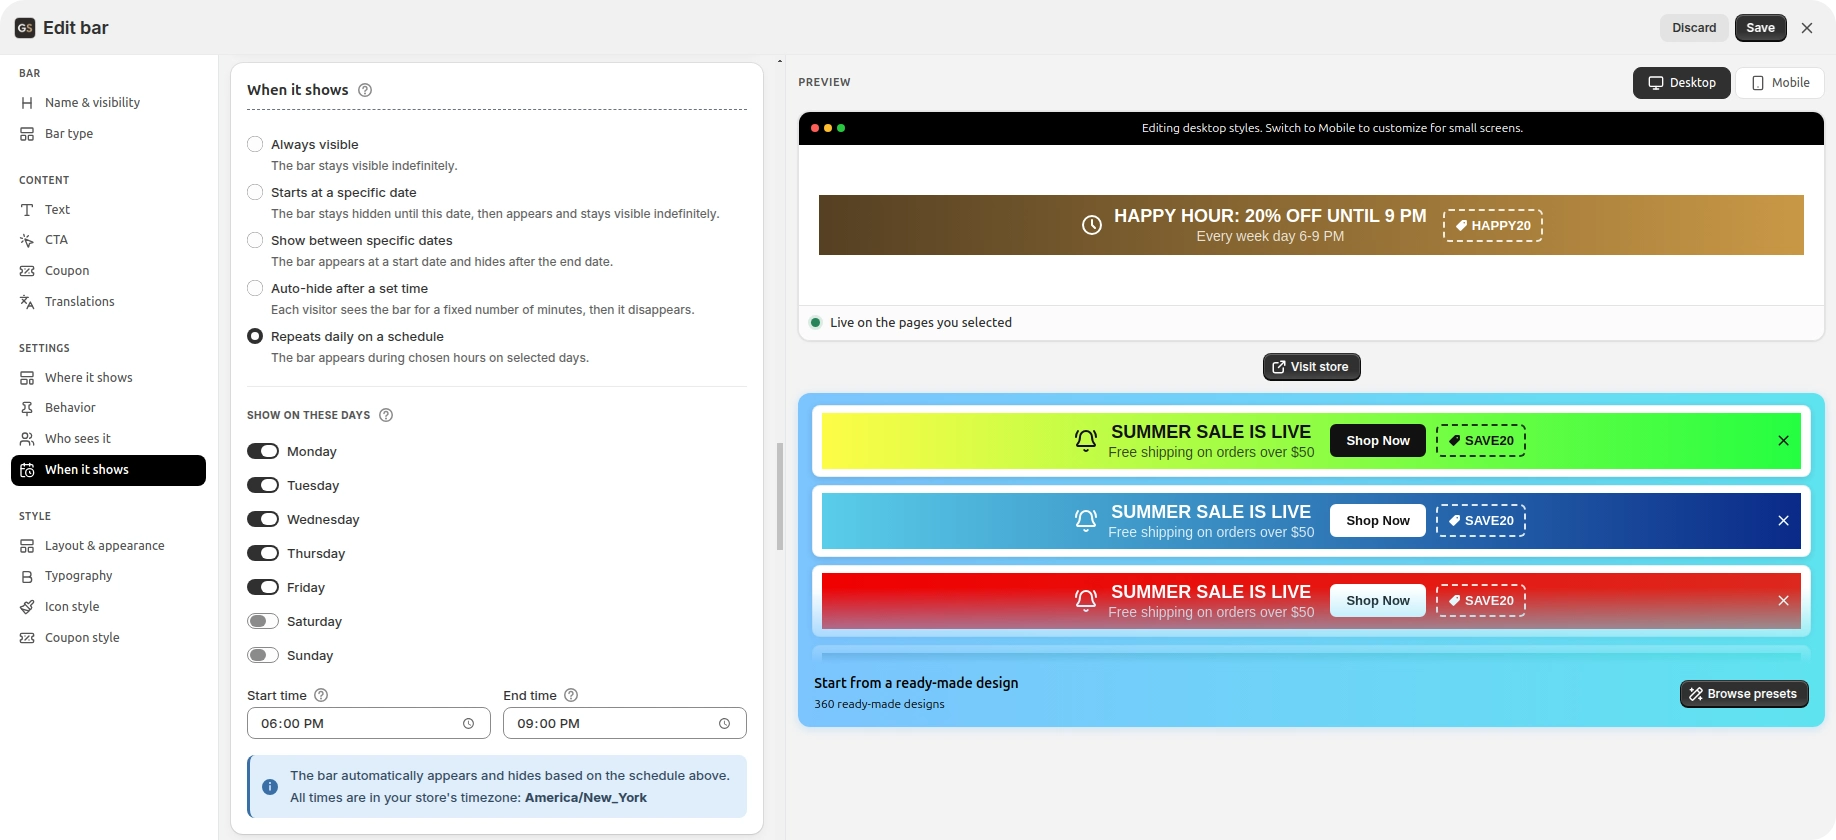Click the Visit store button
Screen dimensions: 1836x840
coord(1311,367)
